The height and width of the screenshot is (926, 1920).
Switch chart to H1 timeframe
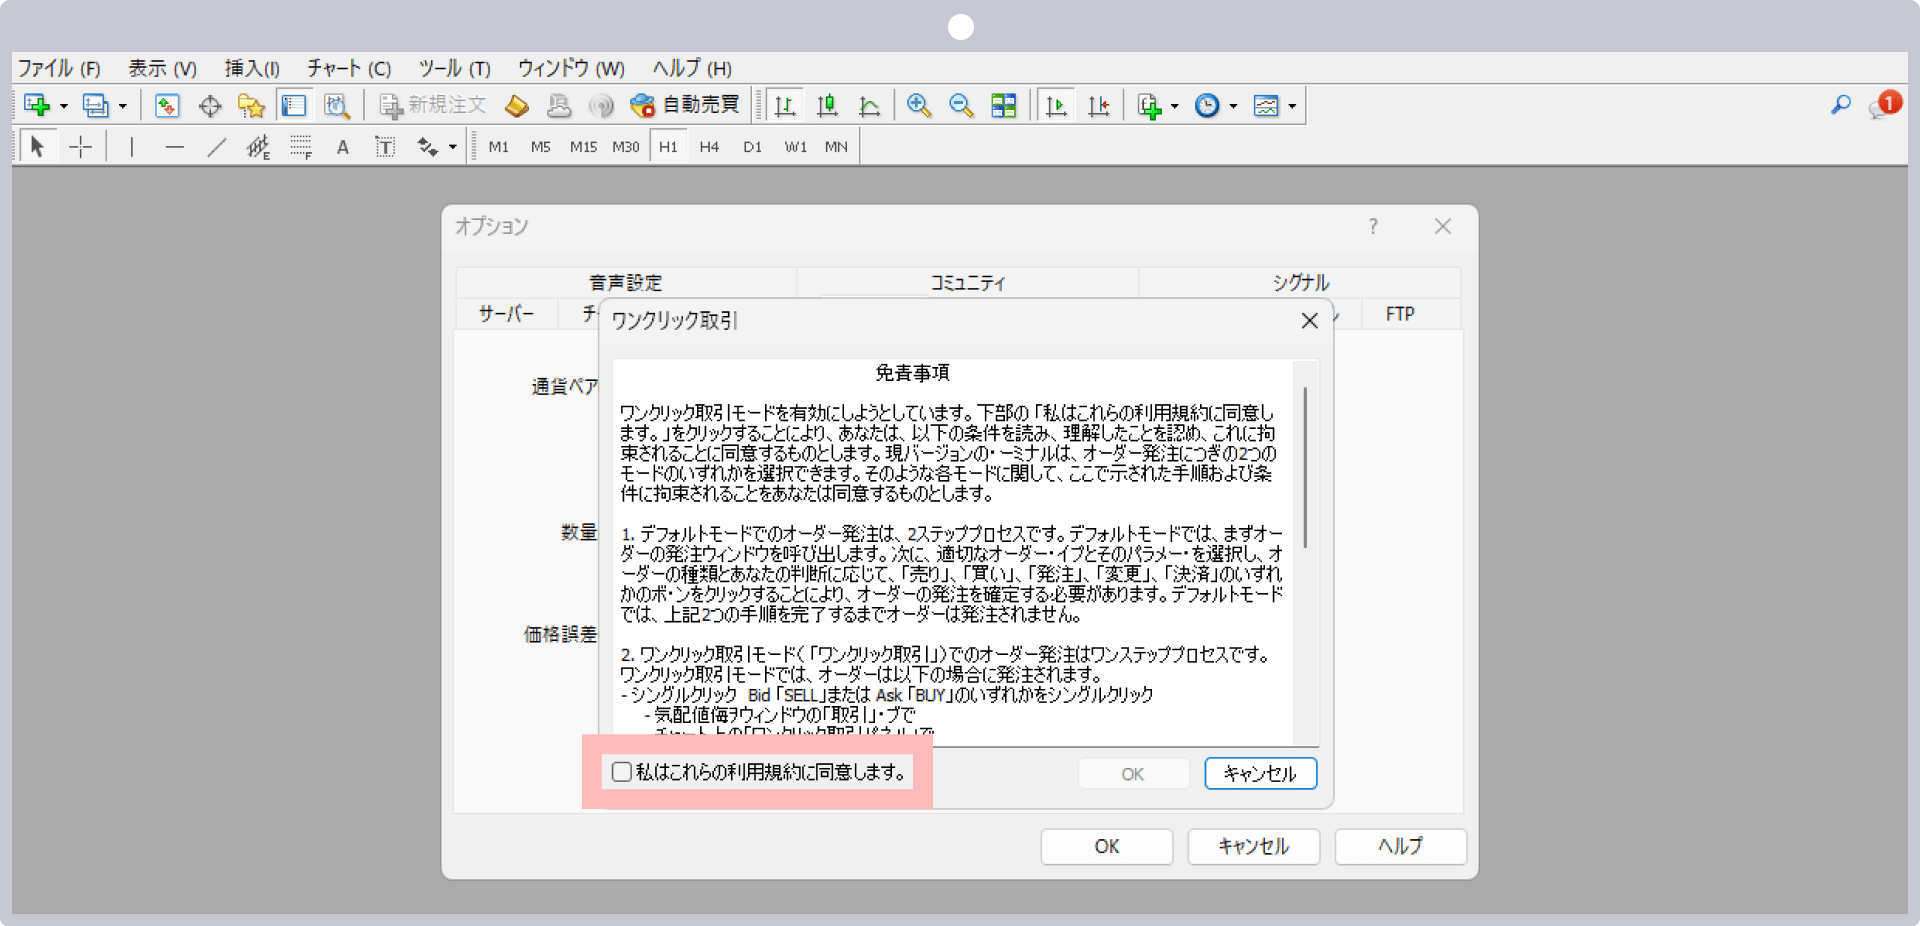tap(669, 147)
